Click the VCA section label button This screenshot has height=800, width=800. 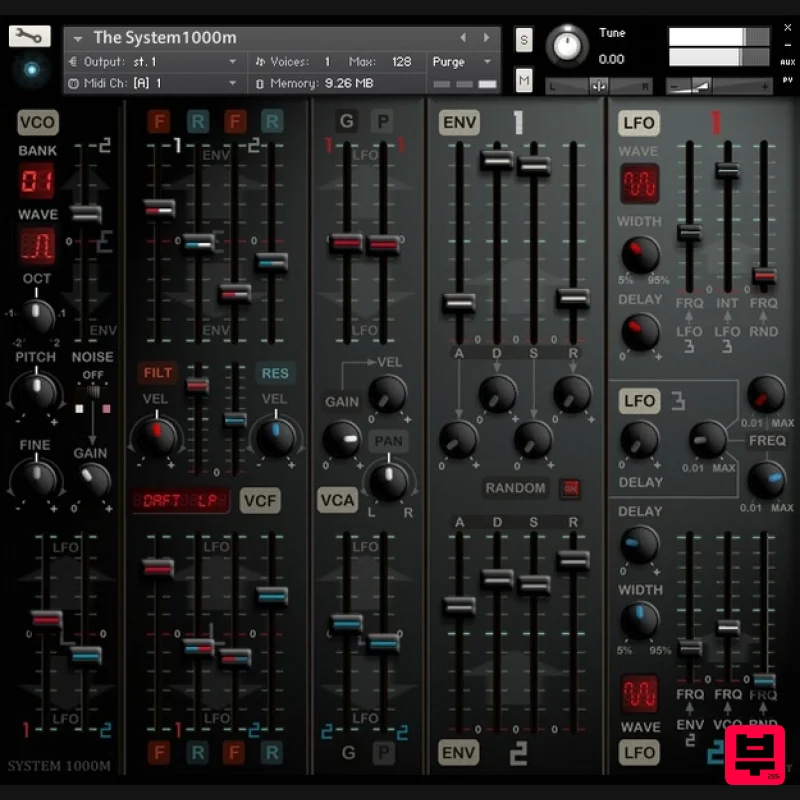[x=337, y=501]
